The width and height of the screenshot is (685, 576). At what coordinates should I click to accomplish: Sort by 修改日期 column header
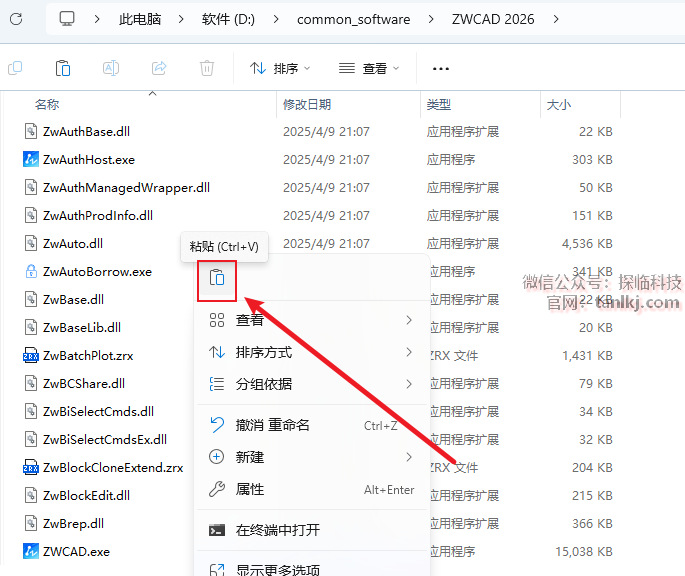pyautogui.click(x=307, y=104)
